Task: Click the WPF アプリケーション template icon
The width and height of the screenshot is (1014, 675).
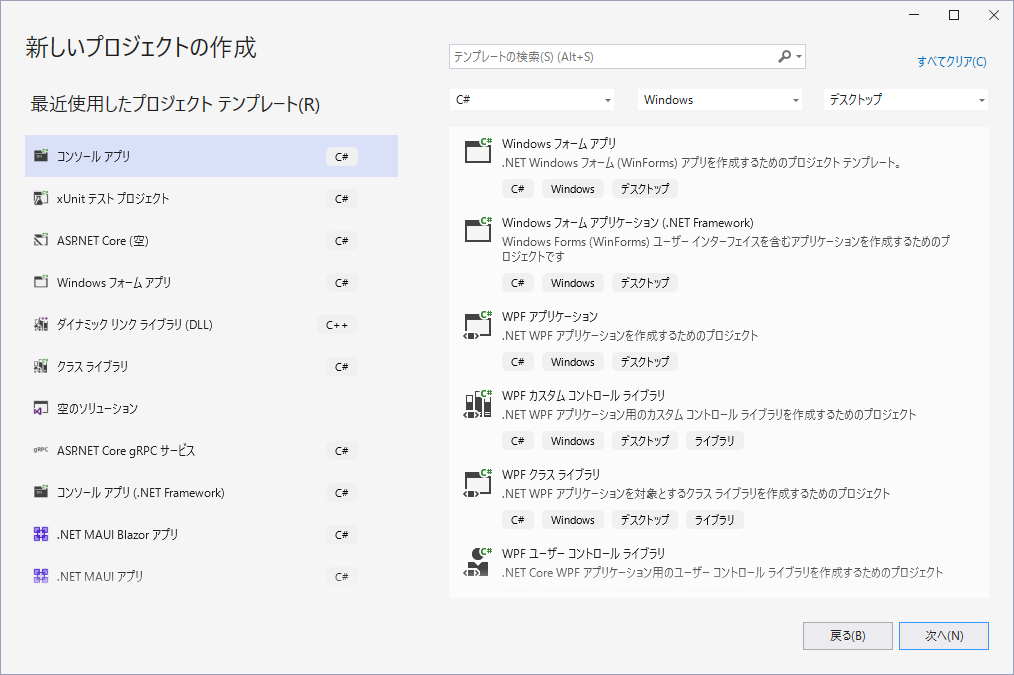Action: 478,325
